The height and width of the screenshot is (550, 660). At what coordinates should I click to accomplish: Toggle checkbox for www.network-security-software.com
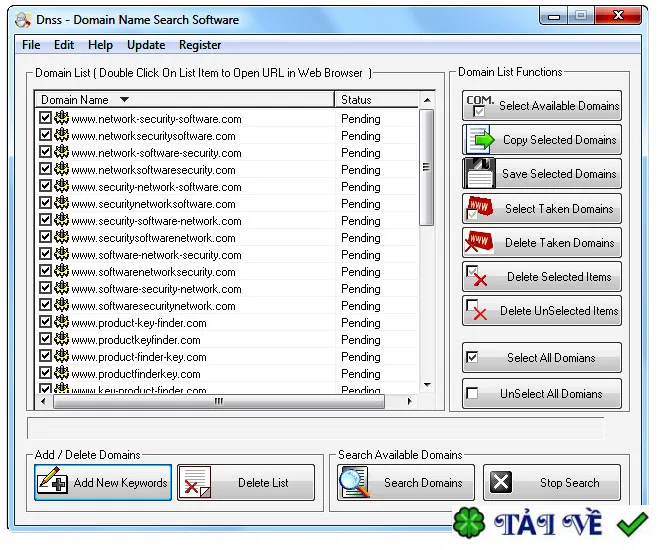click(x=45, y=118)
